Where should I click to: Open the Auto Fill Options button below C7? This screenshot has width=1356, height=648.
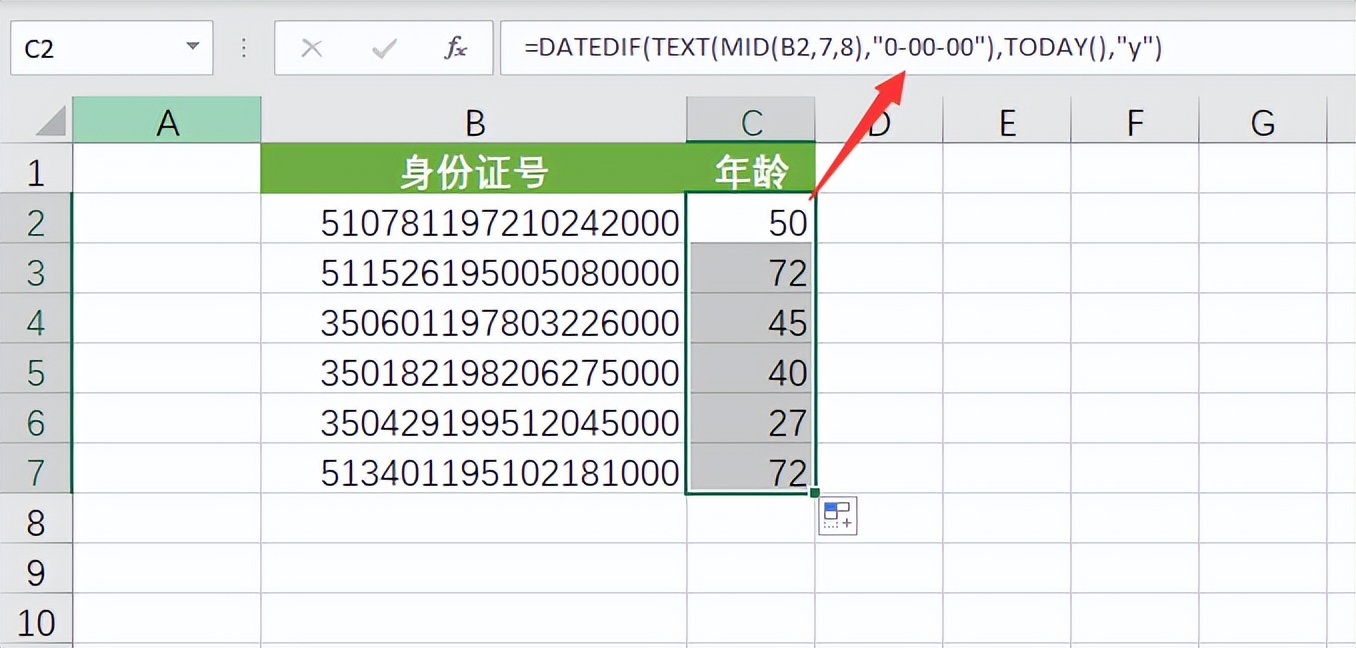[837, 515]
